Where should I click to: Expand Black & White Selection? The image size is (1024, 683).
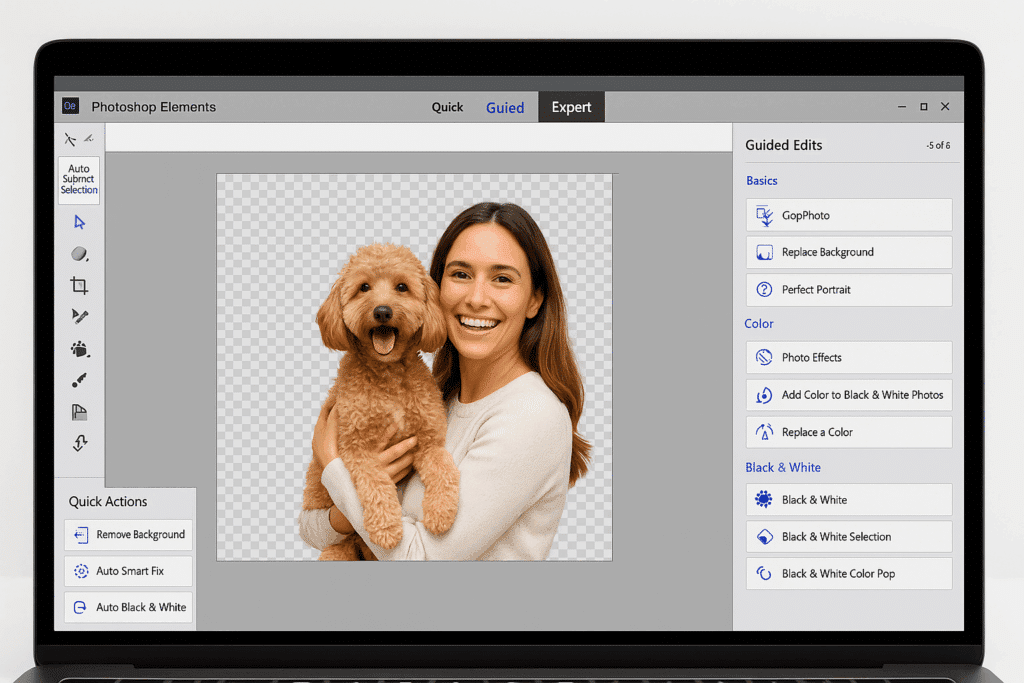coord(848,536)
